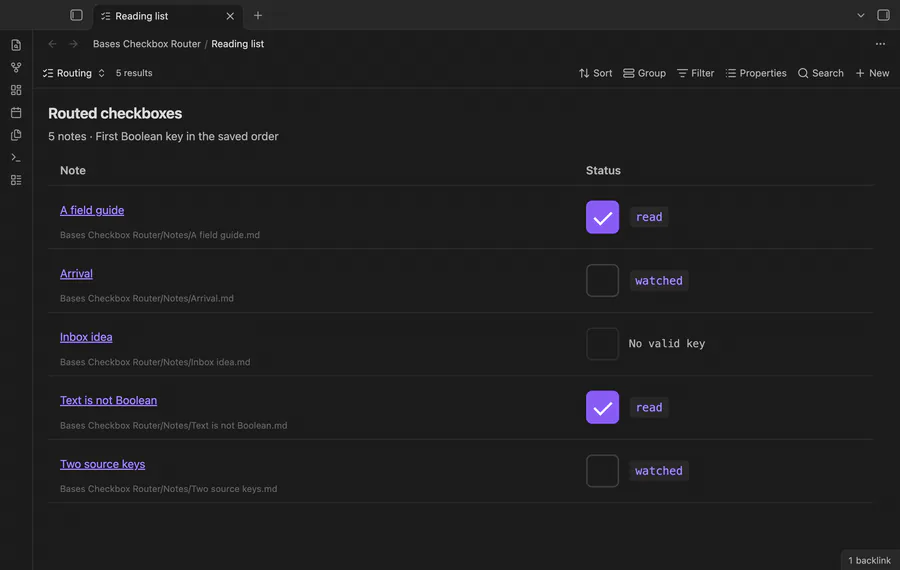
Task: Uncheck Text is not Boolean read checkbox
Action: pos(602,407)
